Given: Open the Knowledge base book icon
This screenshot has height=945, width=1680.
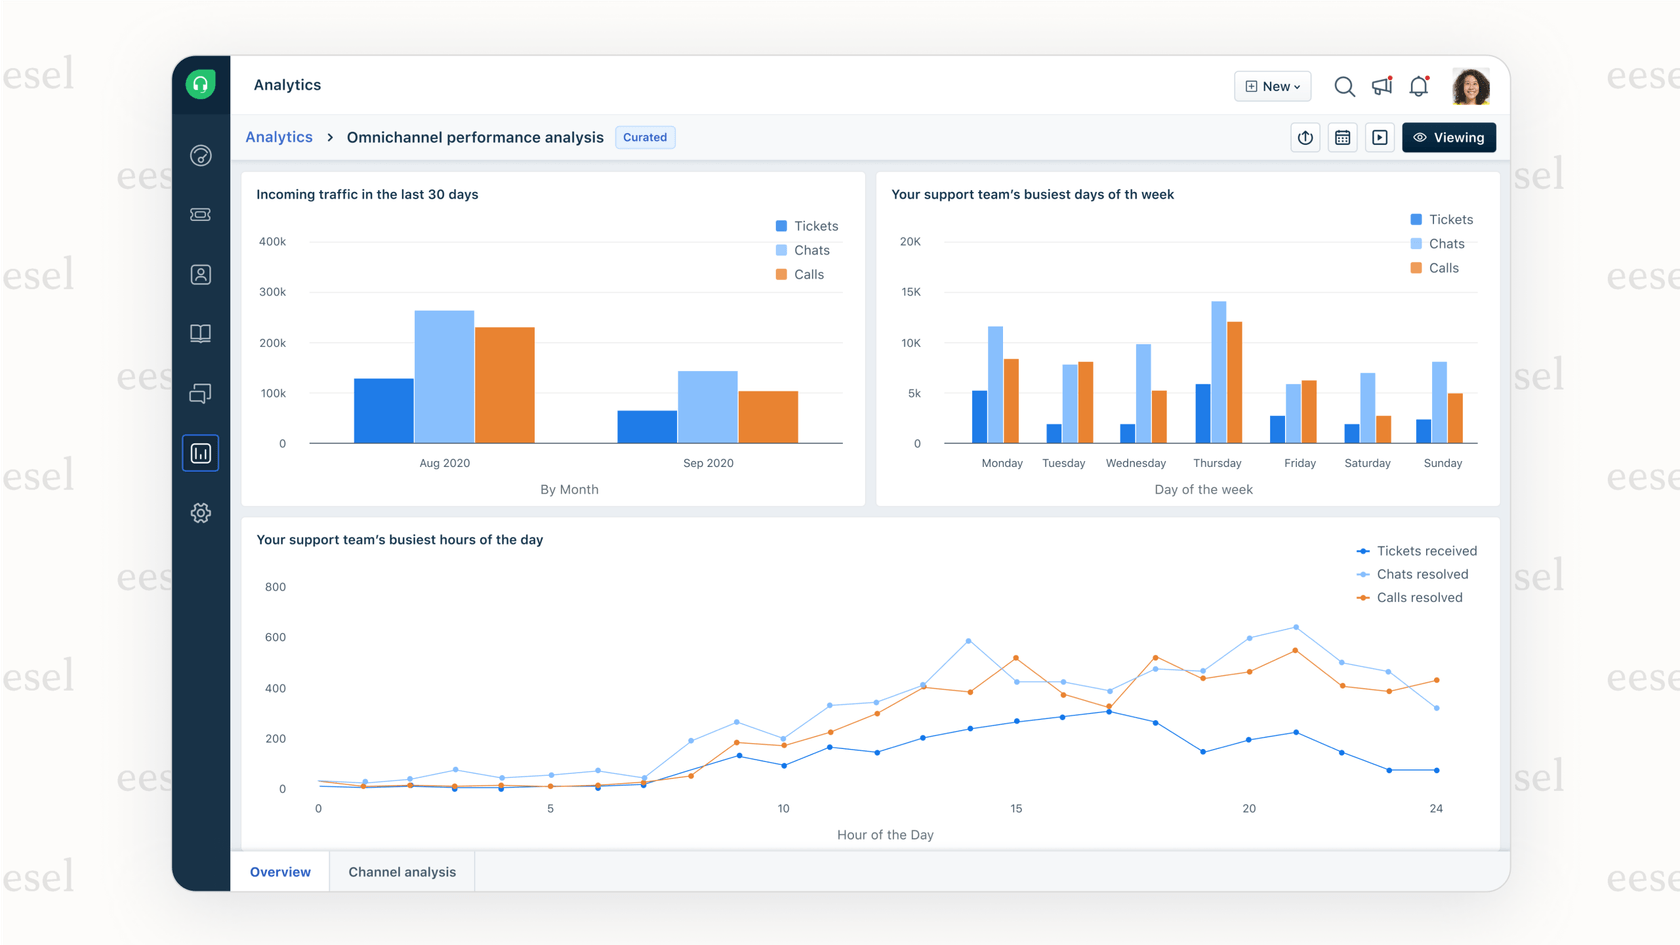Looking at the screenshot, I should [200, 333].
